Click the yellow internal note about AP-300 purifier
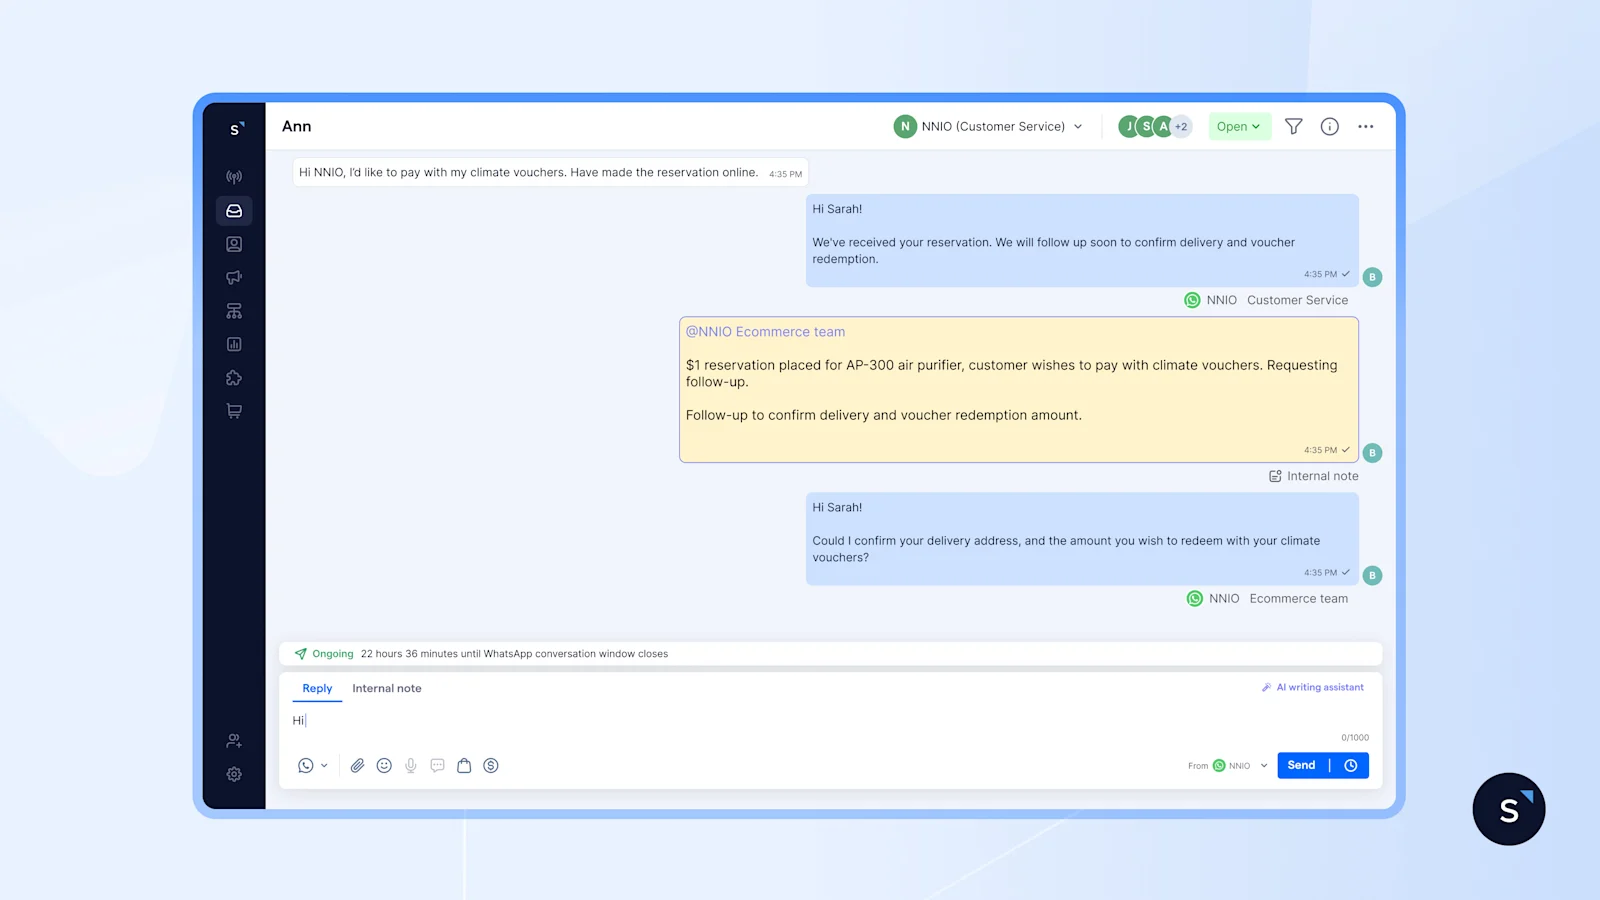Image resolution: width=1600 pixels, height=900 pixels. (1018, 390)
